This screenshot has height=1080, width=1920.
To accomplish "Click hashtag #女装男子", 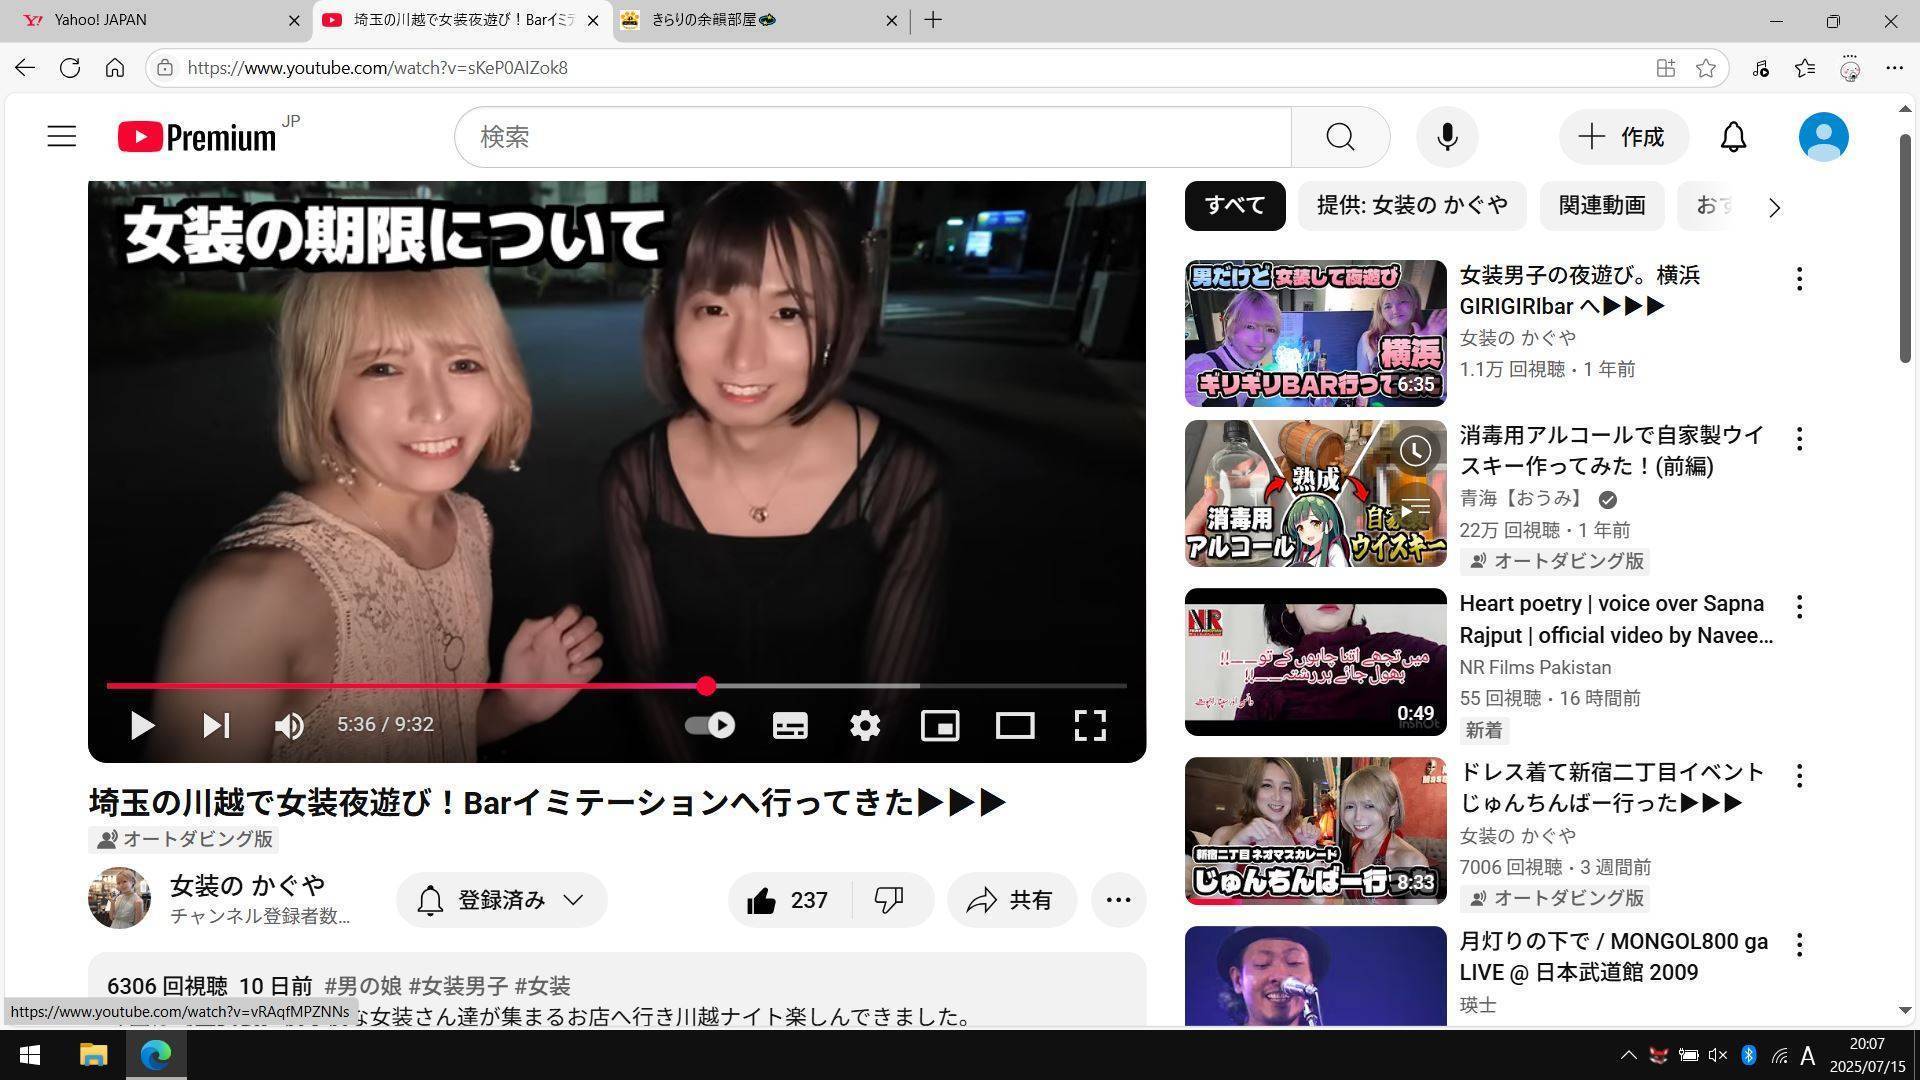I will [457, 986].
